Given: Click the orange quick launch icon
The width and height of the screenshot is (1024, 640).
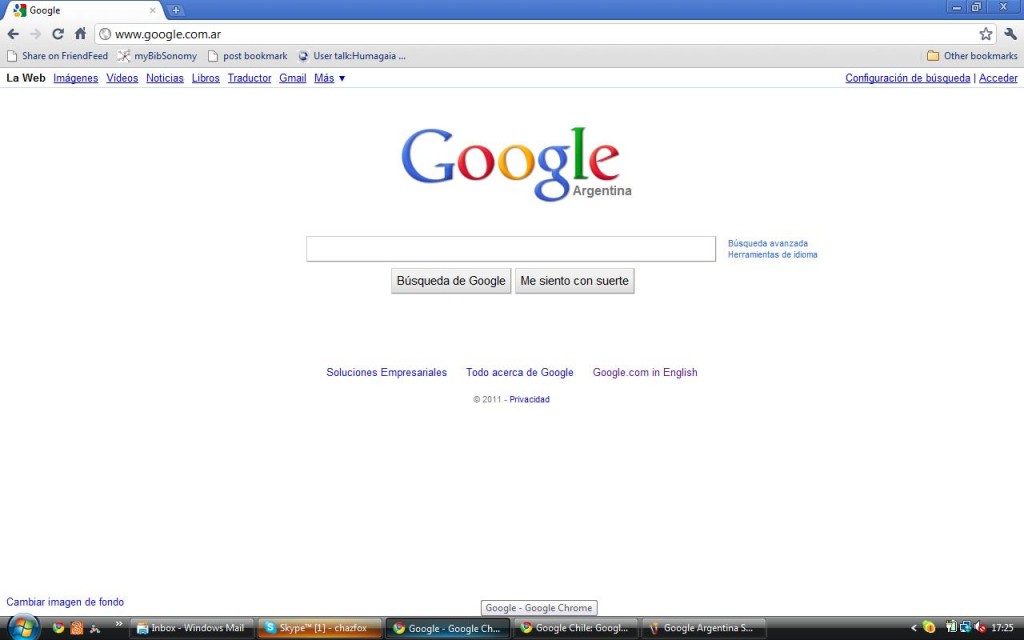Looking at the screenshot, I should pos(76,628).
